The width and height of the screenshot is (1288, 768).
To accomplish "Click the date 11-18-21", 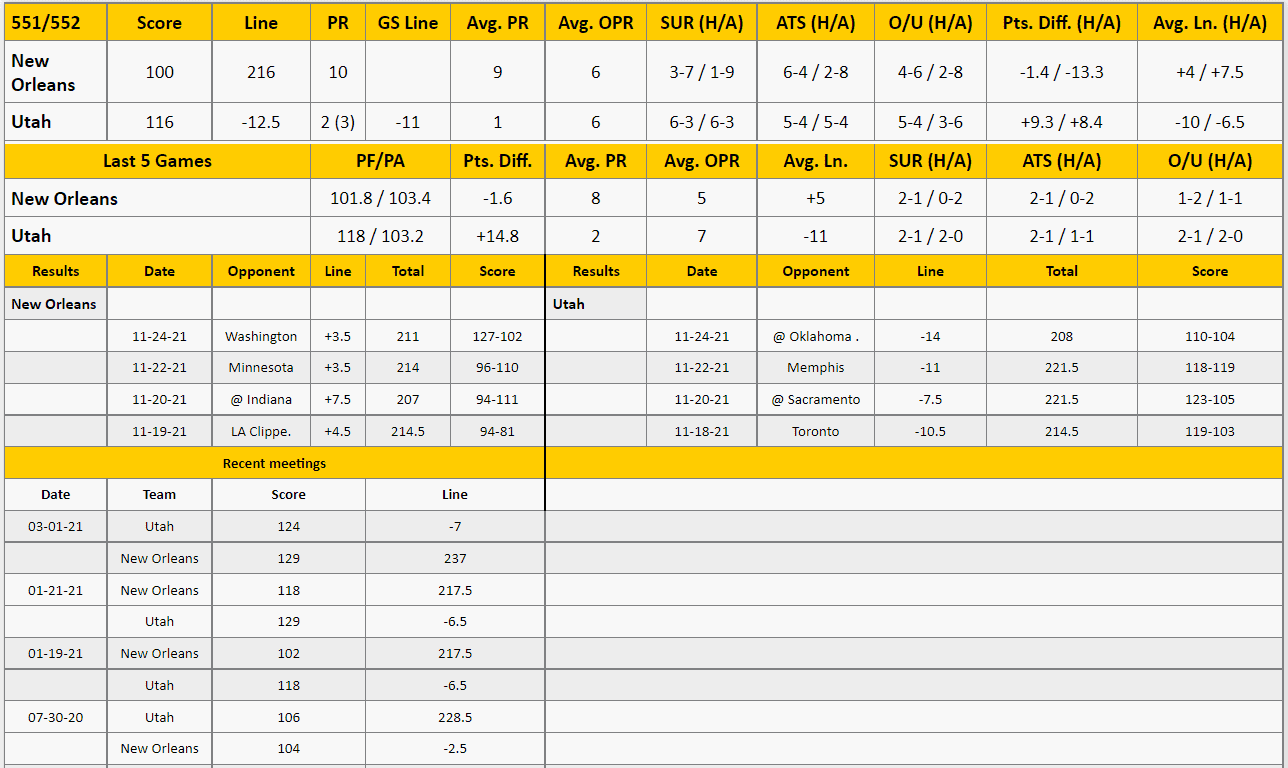I will tap(702, 431).
